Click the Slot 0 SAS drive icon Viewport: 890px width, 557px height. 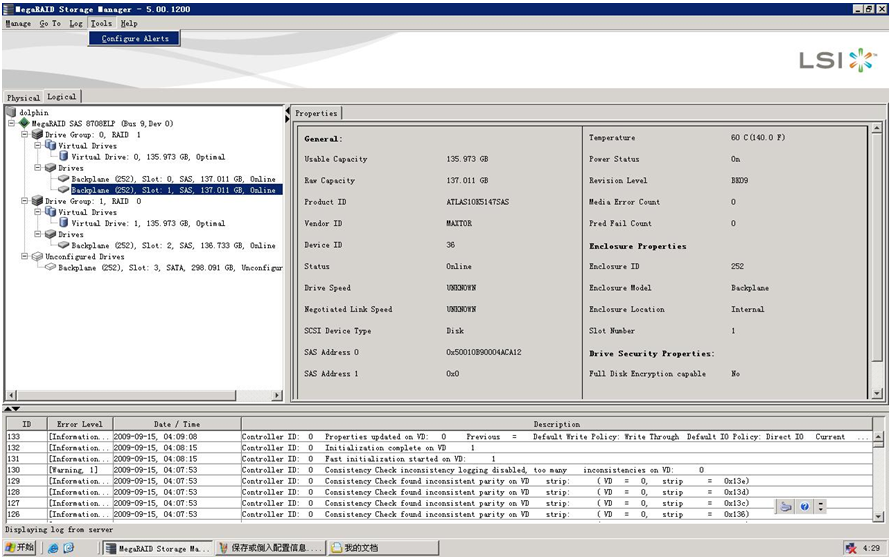coord(64,179)
